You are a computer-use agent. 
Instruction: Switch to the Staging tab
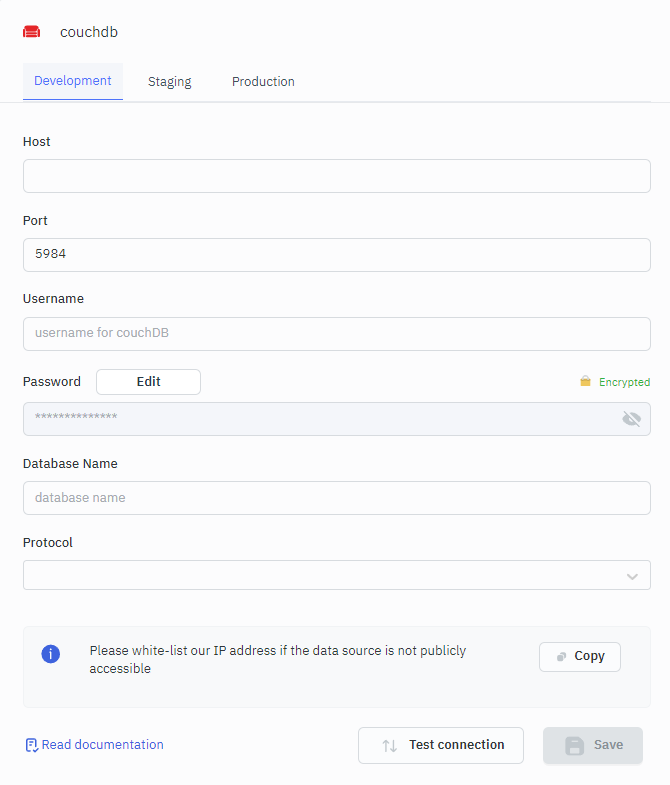pyautogui.click(x=169, y=82)
